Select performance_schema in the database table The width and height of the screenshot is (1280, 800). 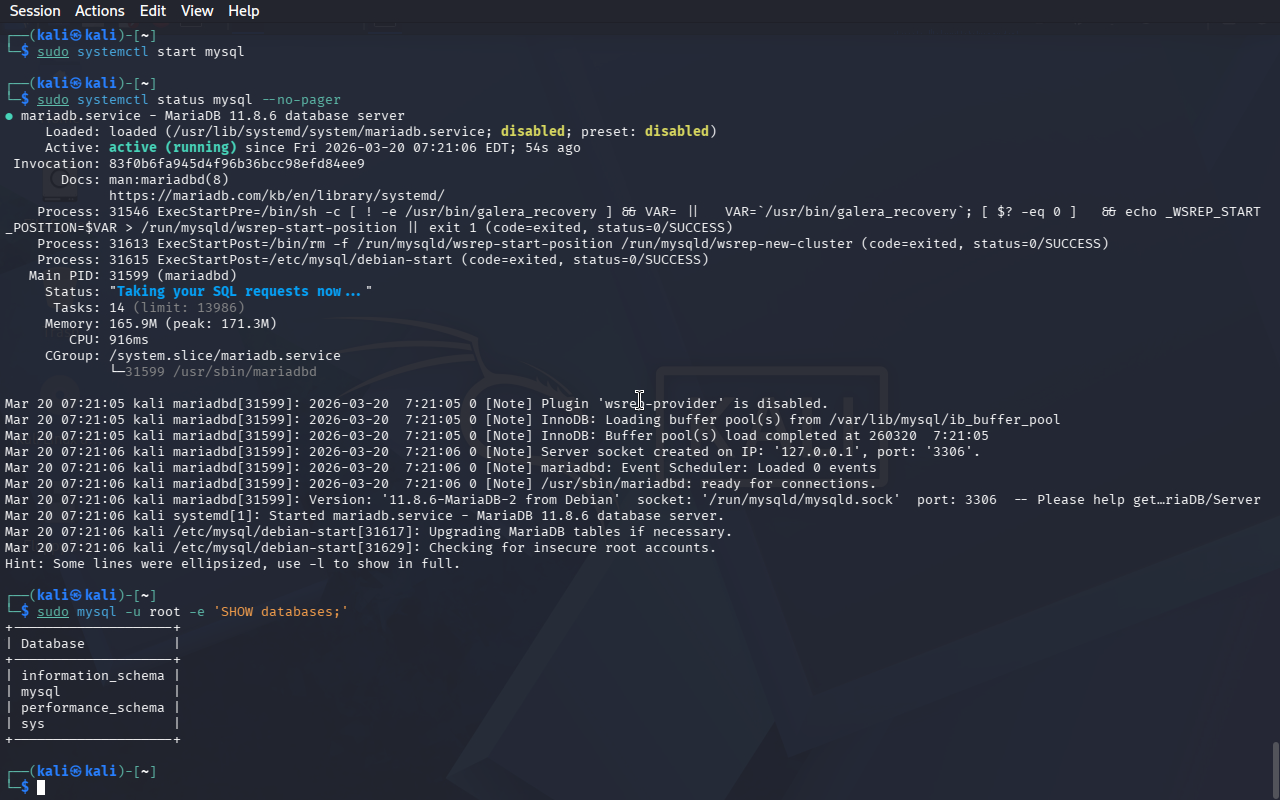pyautogui.click(x=92, y=708)
